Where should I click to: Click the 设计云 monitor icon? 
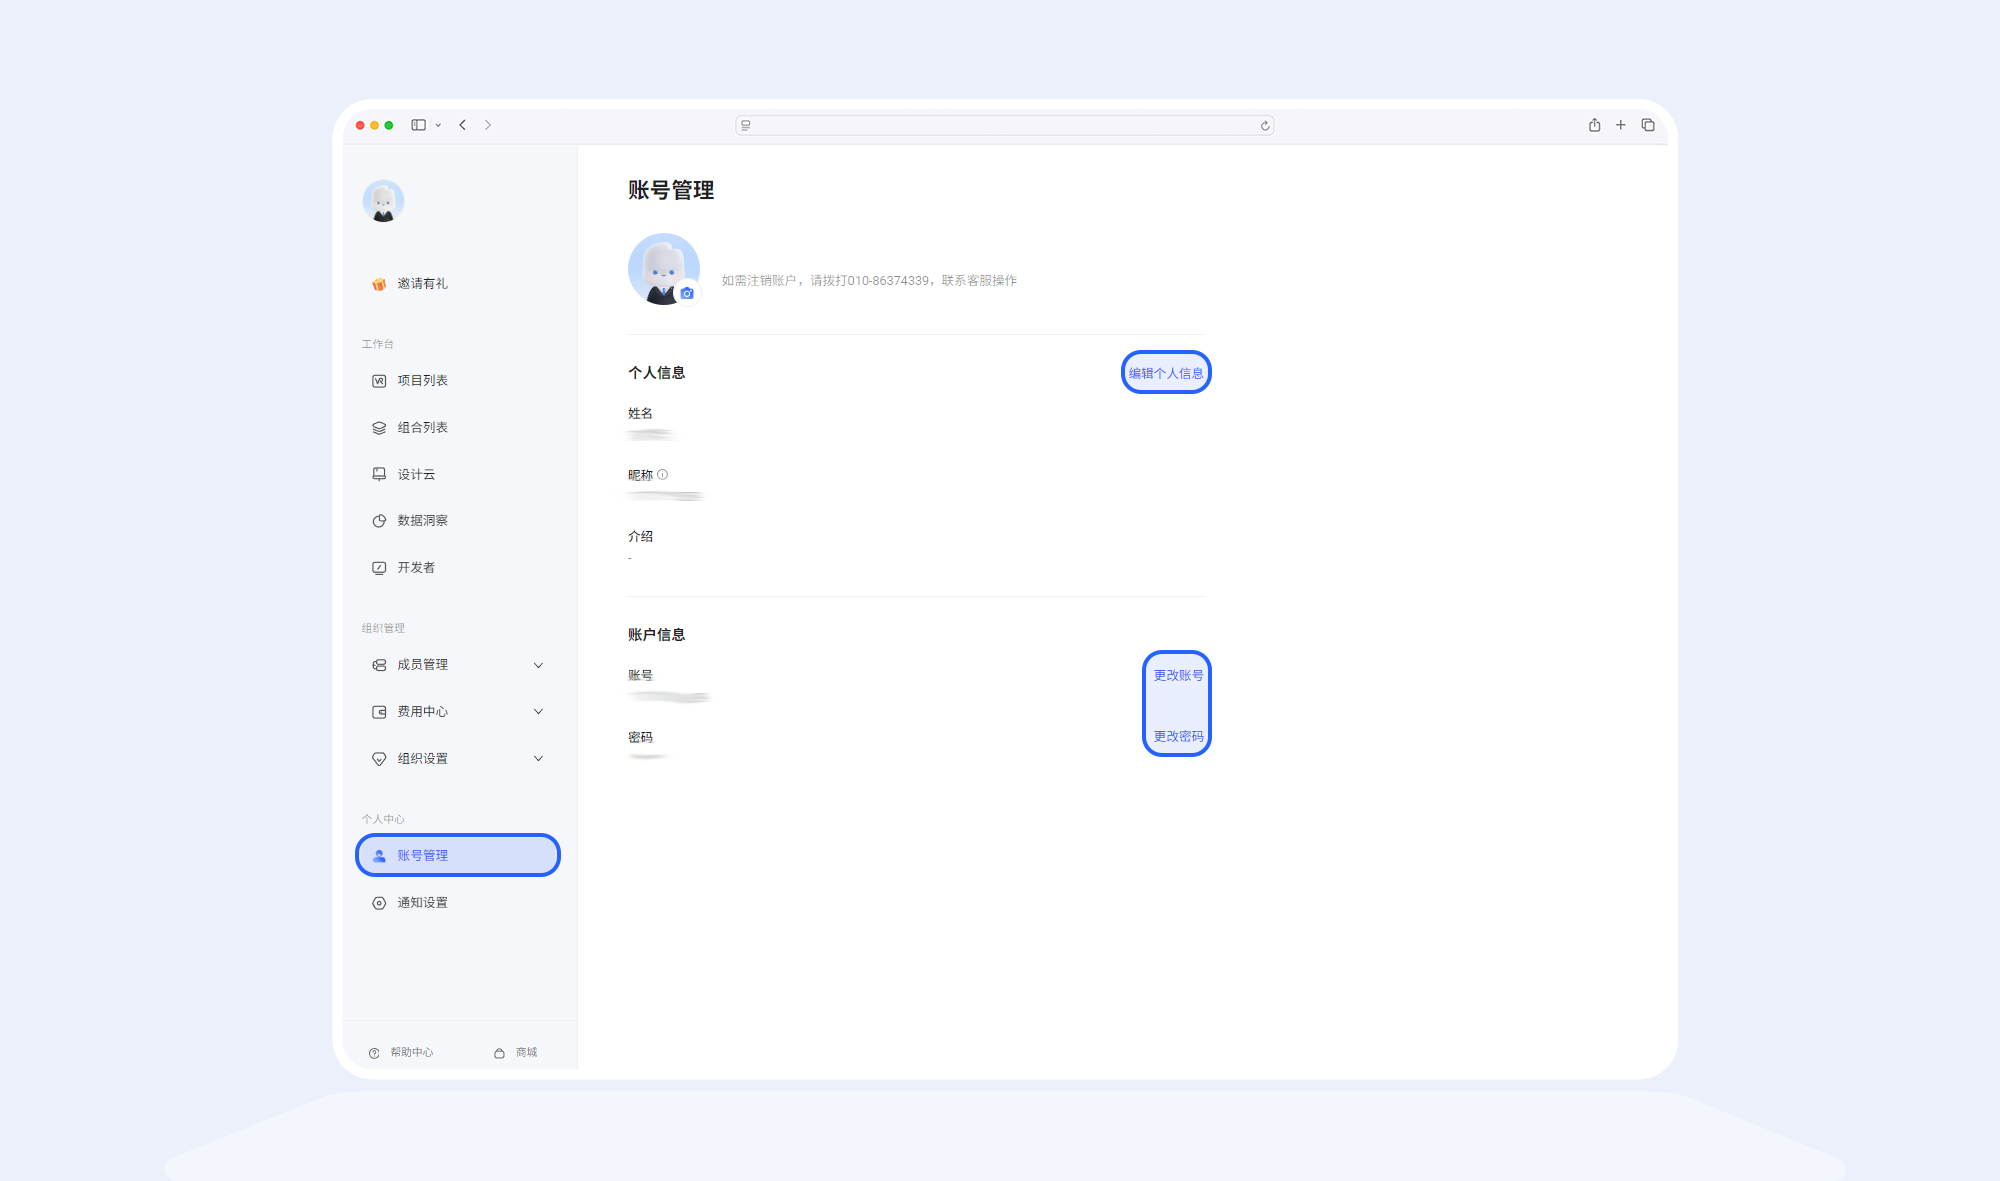pyautogui.click(x=378, y=474)
